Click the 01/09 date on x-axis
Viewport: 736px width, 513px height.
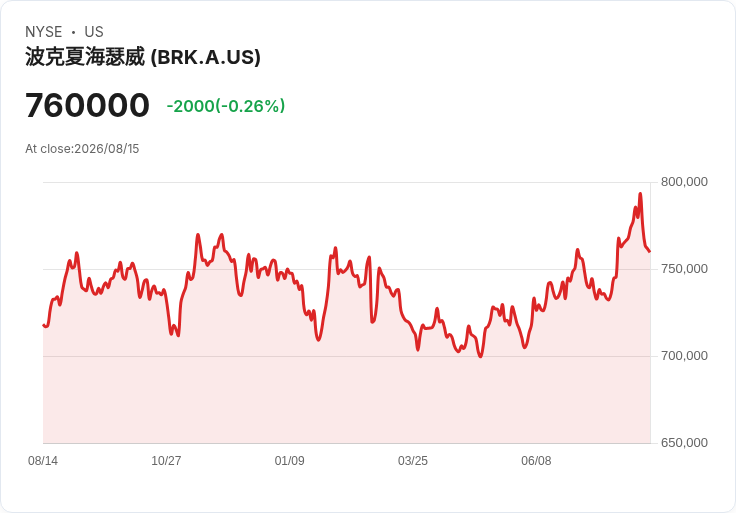pyautogui.click(x=290, y=461)
